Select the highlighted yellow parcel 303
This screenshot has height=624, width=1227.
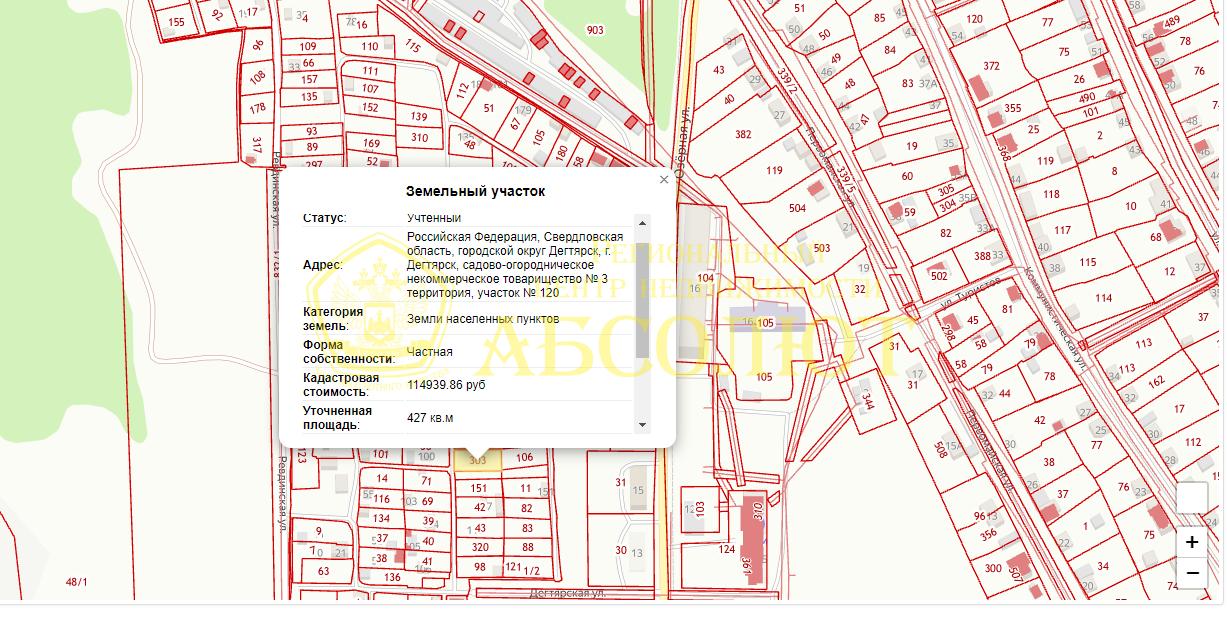(x=478, y=459)
